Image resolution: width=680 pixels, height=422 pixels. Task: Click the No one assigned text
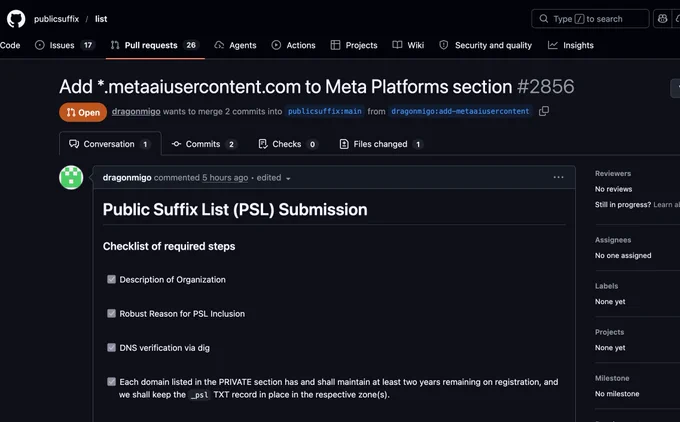click(623, 255)
